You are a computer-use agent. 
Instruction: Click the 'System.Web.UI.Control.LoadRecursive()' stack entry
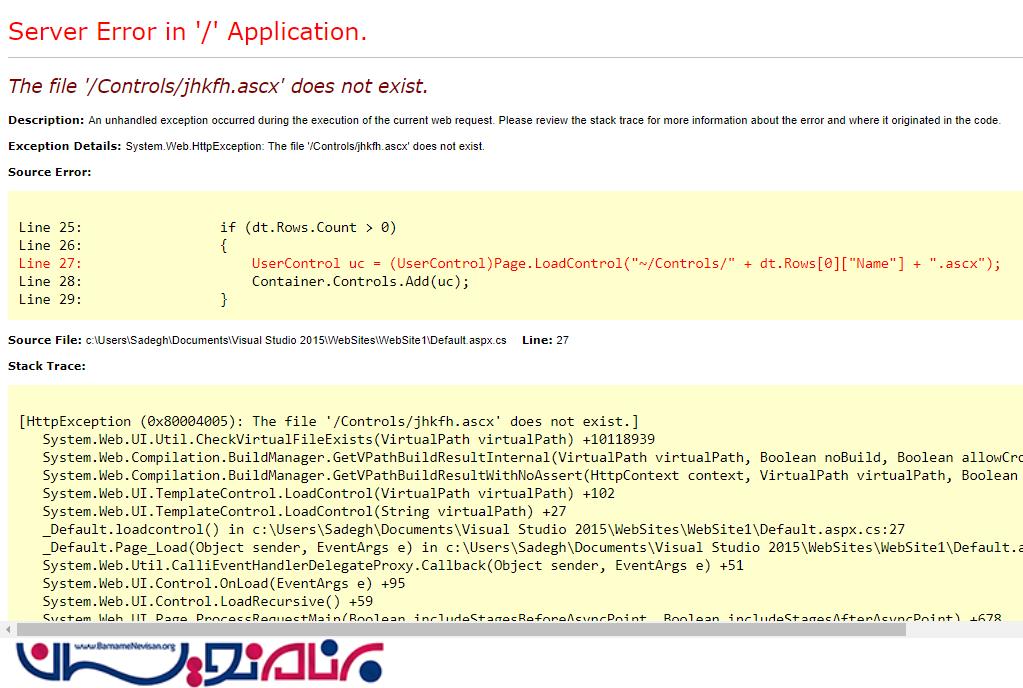click(x=207, y=601)
